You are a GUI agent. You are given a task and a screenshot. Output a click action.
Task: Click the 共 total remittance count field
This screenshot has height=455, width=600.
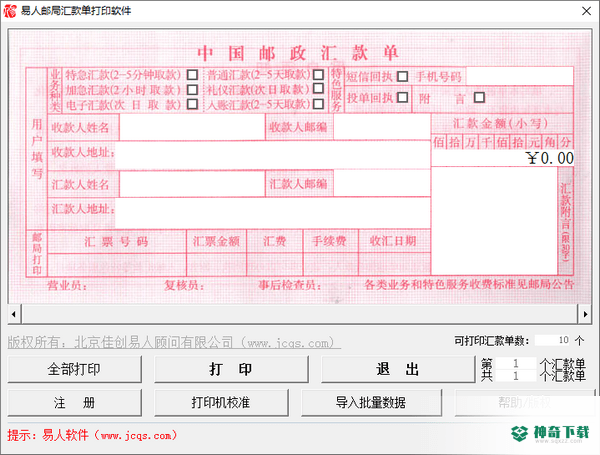(516, 376)
